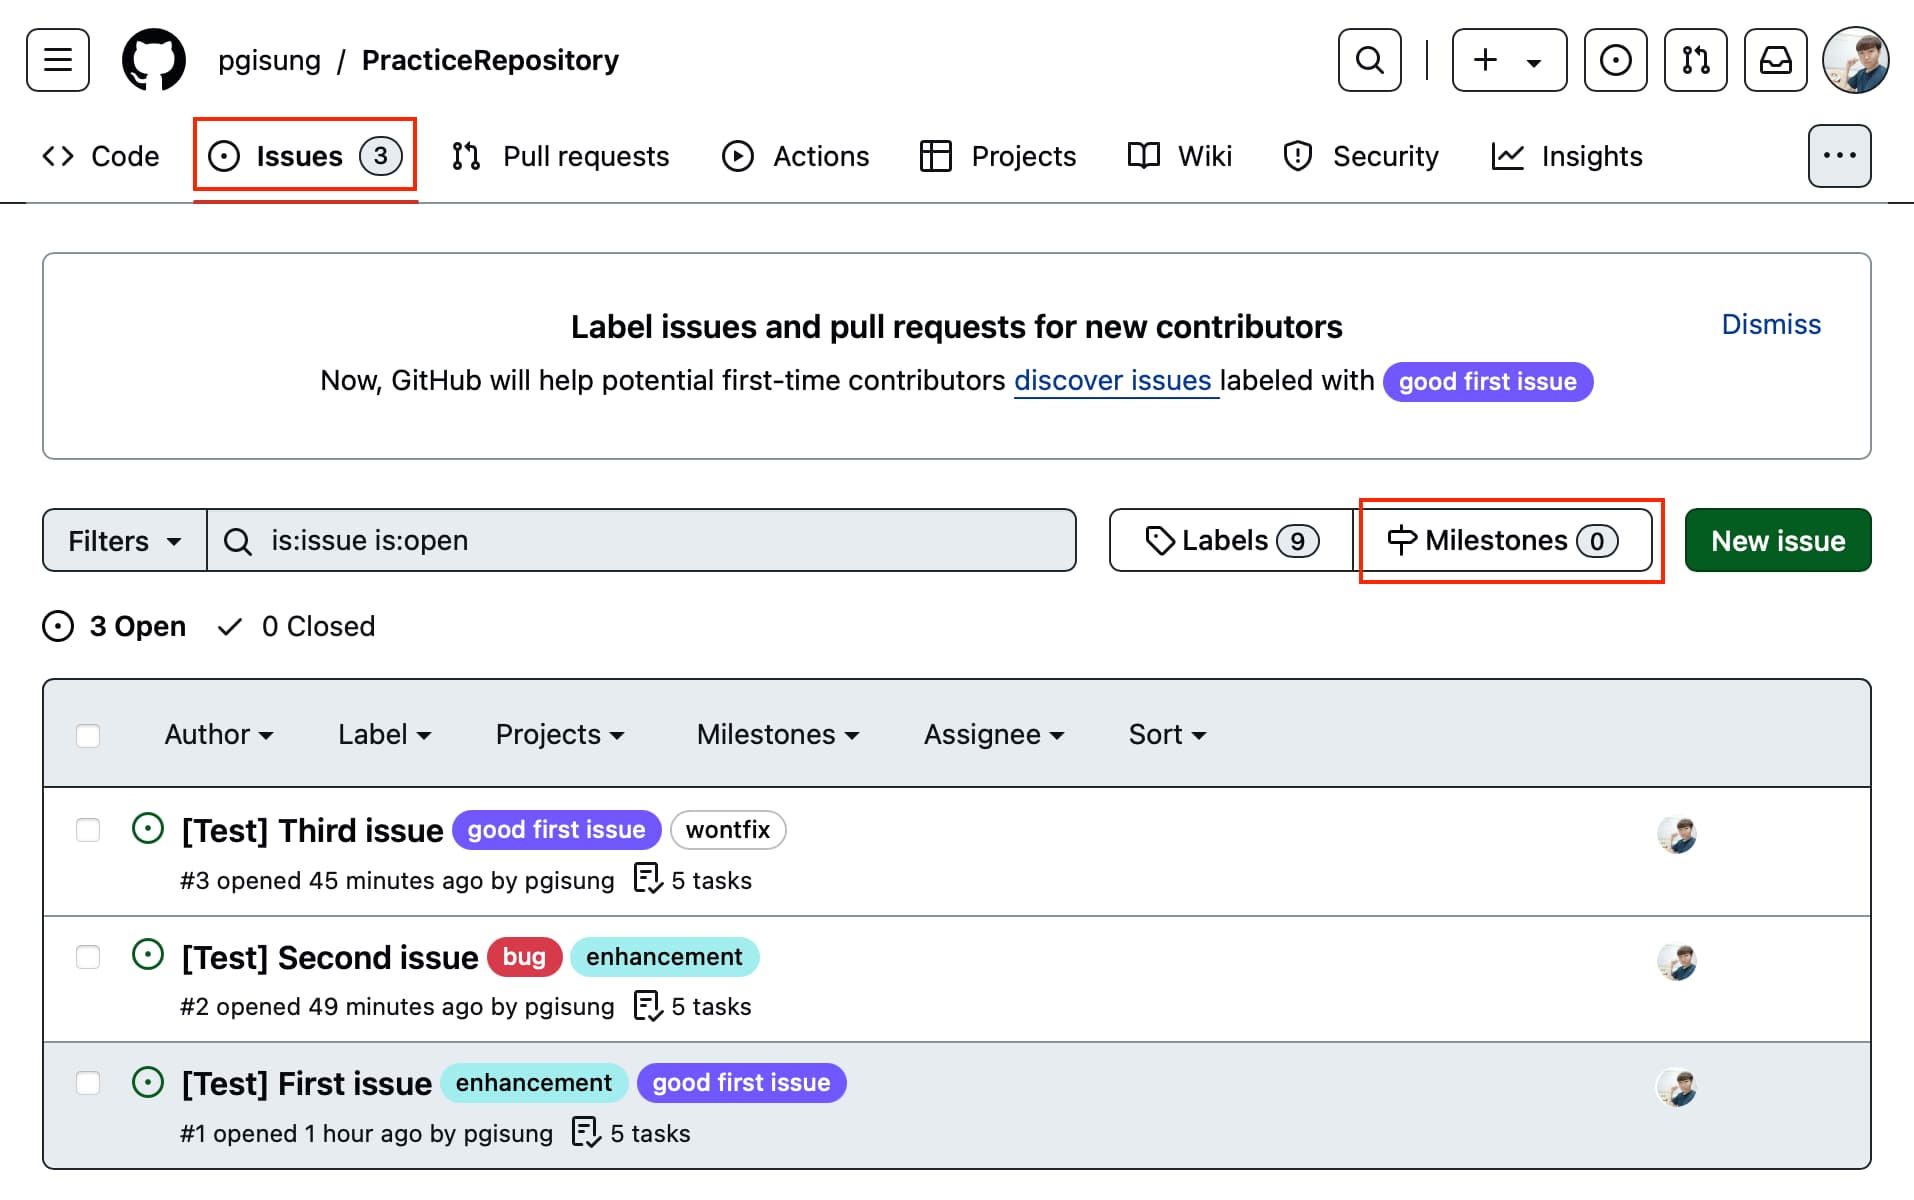This screenshot has width=1914, height=1200.
Task: Switch to the Projects tab
Action: 998,156
